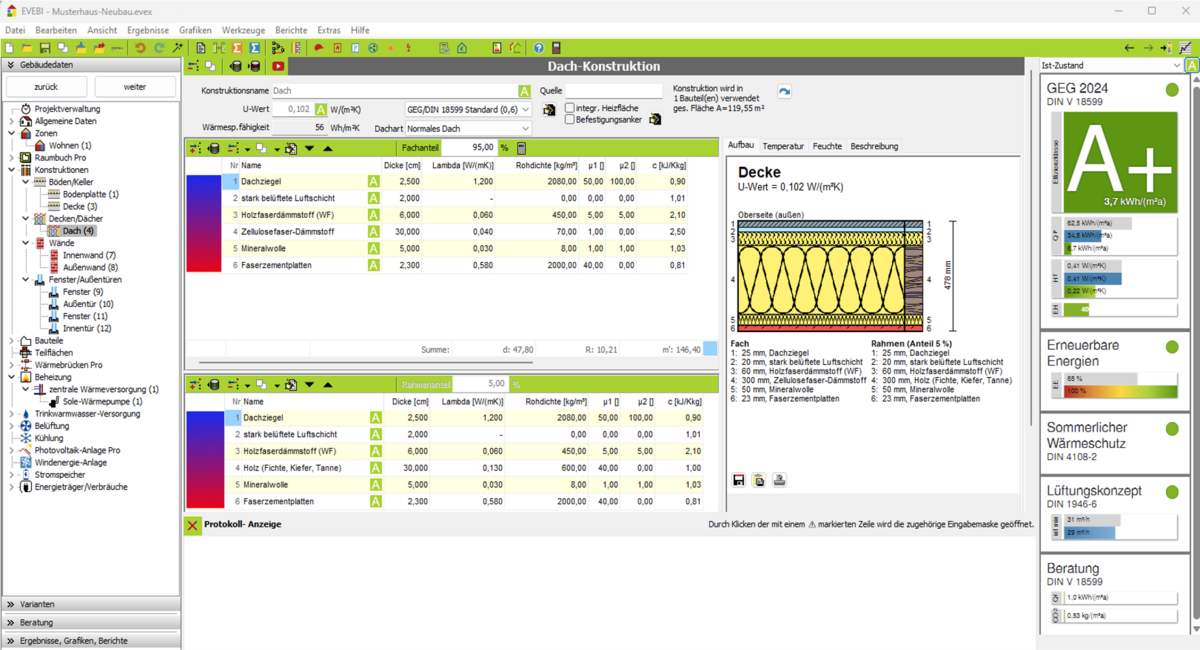
Task: Close the Protokoll-Anzeige with the red X
Action: click(192, 525)
